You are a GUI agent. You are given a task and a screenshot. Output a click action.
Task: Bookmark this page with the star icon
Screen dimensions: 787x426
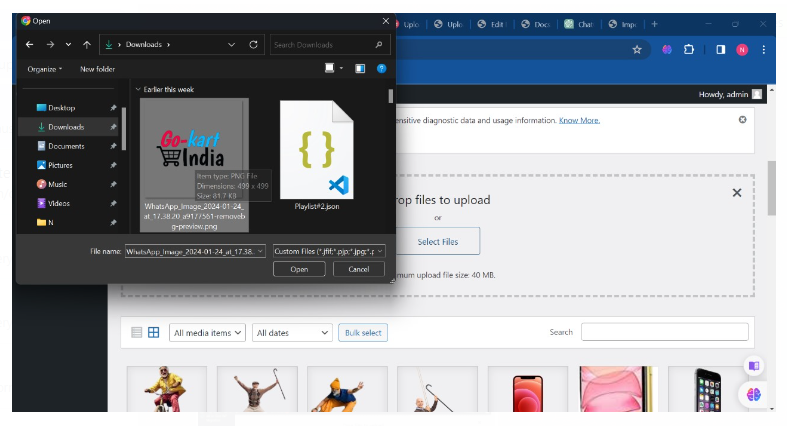tap(636, 49)
